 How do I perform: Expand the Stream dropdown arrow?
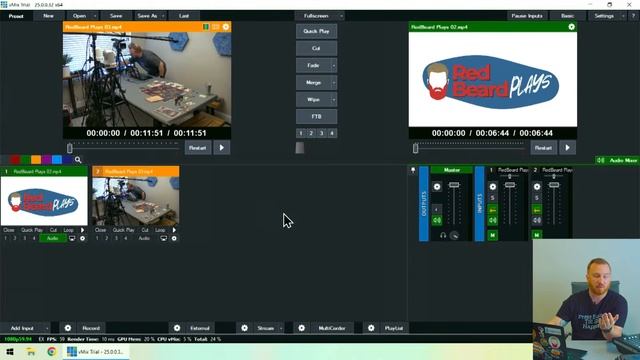[281, 328]
